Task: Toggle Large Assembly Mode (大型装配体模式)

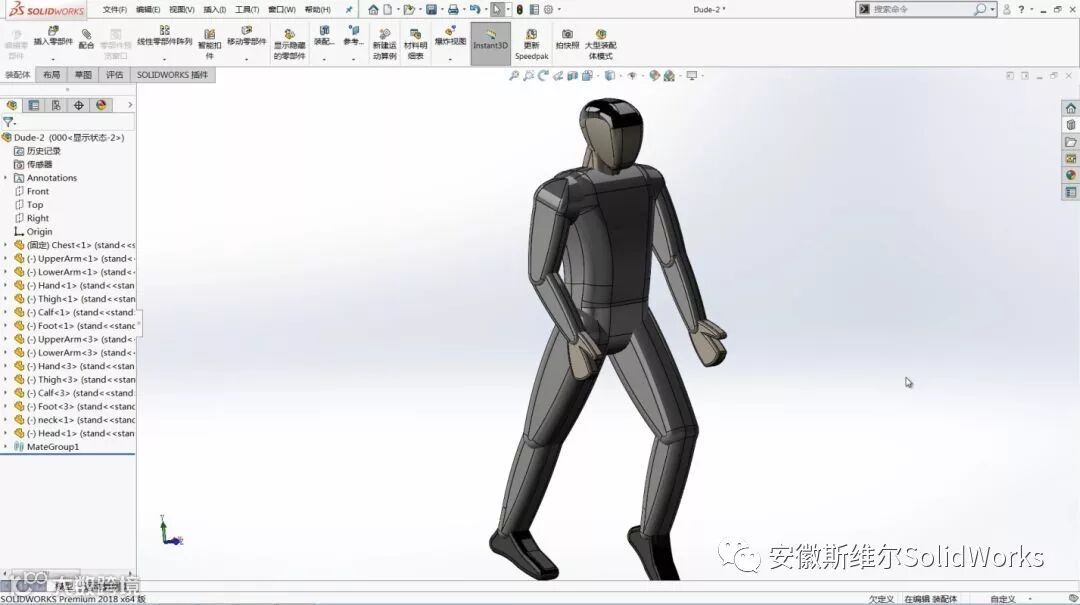Action: (601, 44)
